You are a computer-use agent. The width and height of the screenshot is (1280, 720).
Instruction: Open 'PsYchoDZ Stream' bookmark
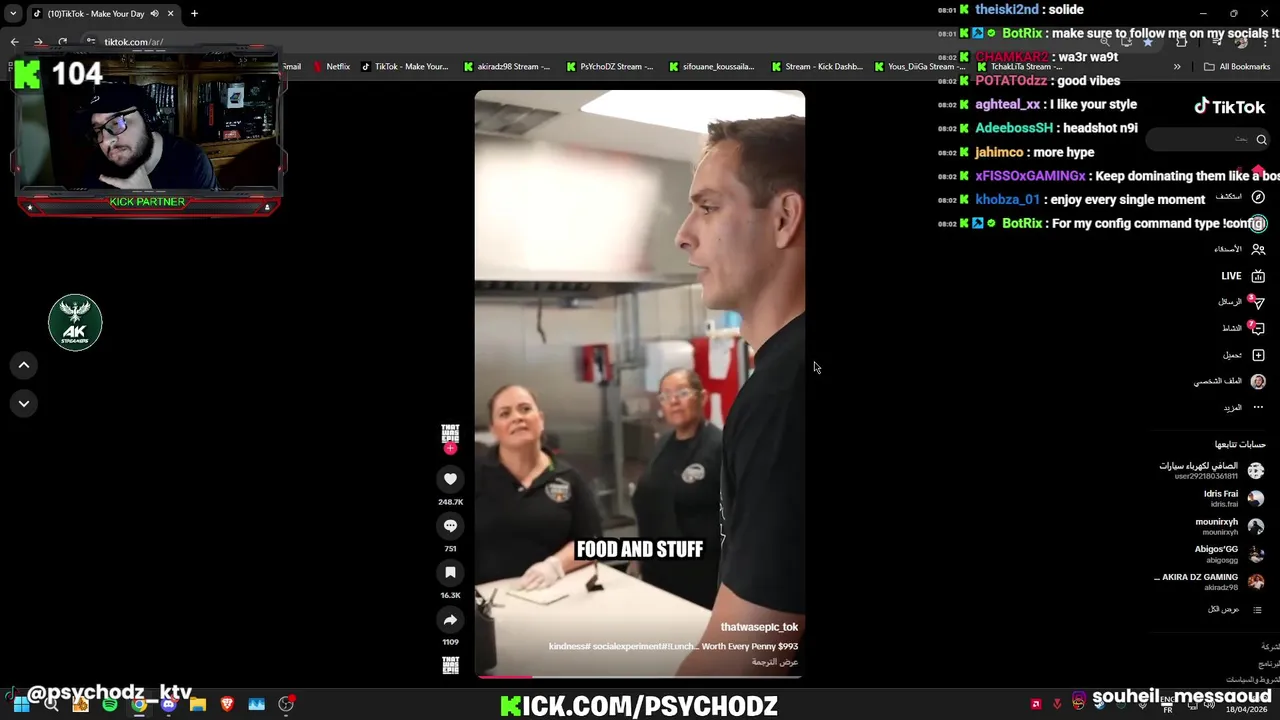tap(610, 67)
